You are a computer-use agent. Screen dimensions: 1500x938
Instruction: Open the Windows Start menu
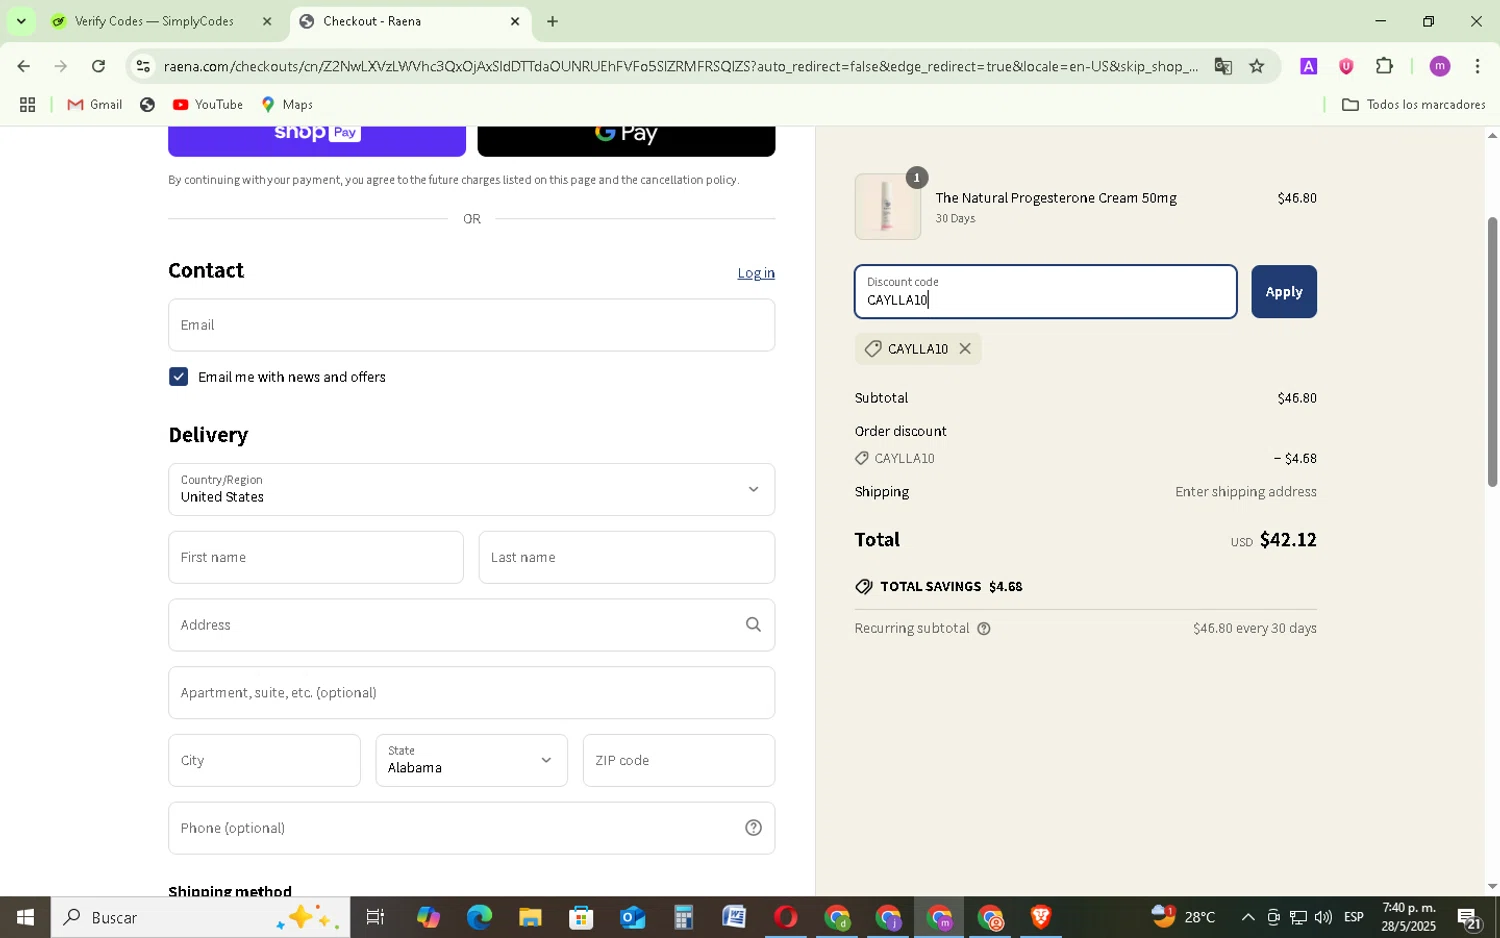pyautogui.click(x=25, y=917)
